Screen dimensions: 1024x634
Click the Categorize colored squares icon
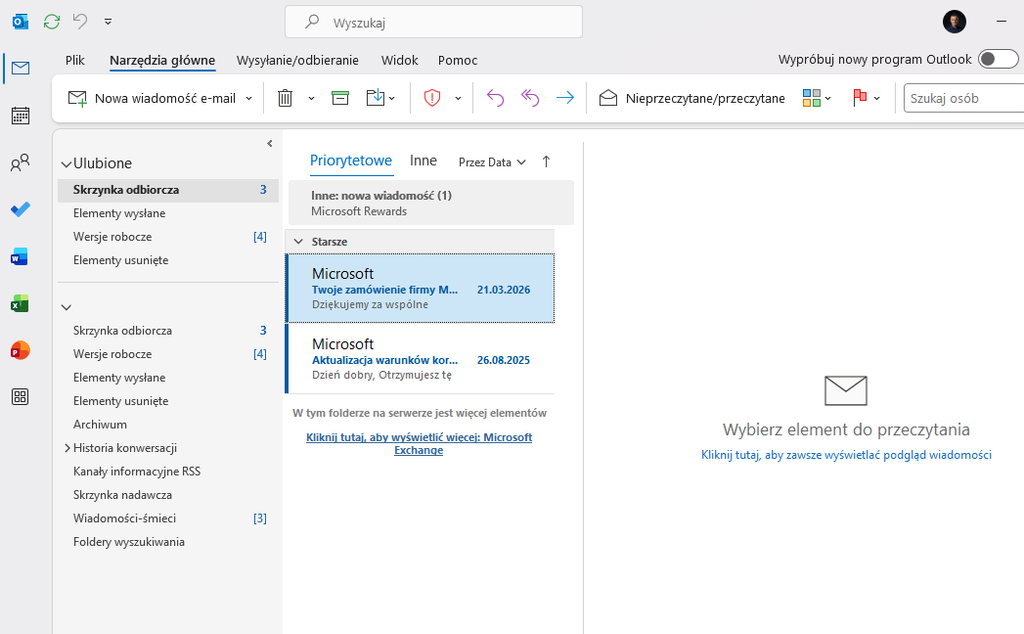click(811, 98)
